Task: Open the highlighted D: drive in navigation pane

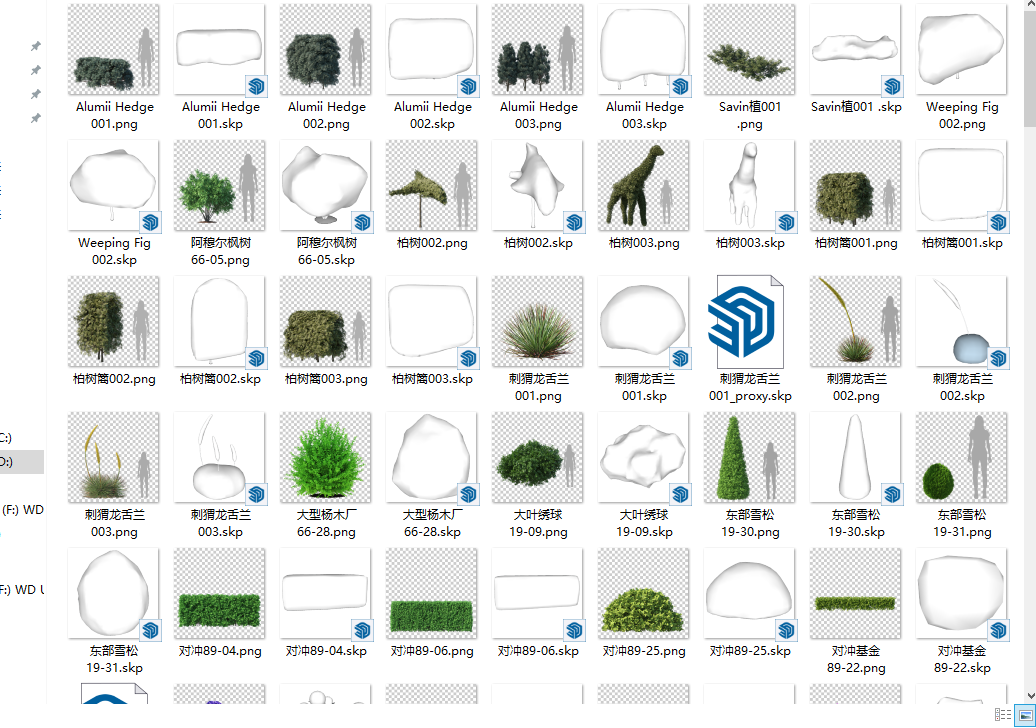Action: pos(22,462)
